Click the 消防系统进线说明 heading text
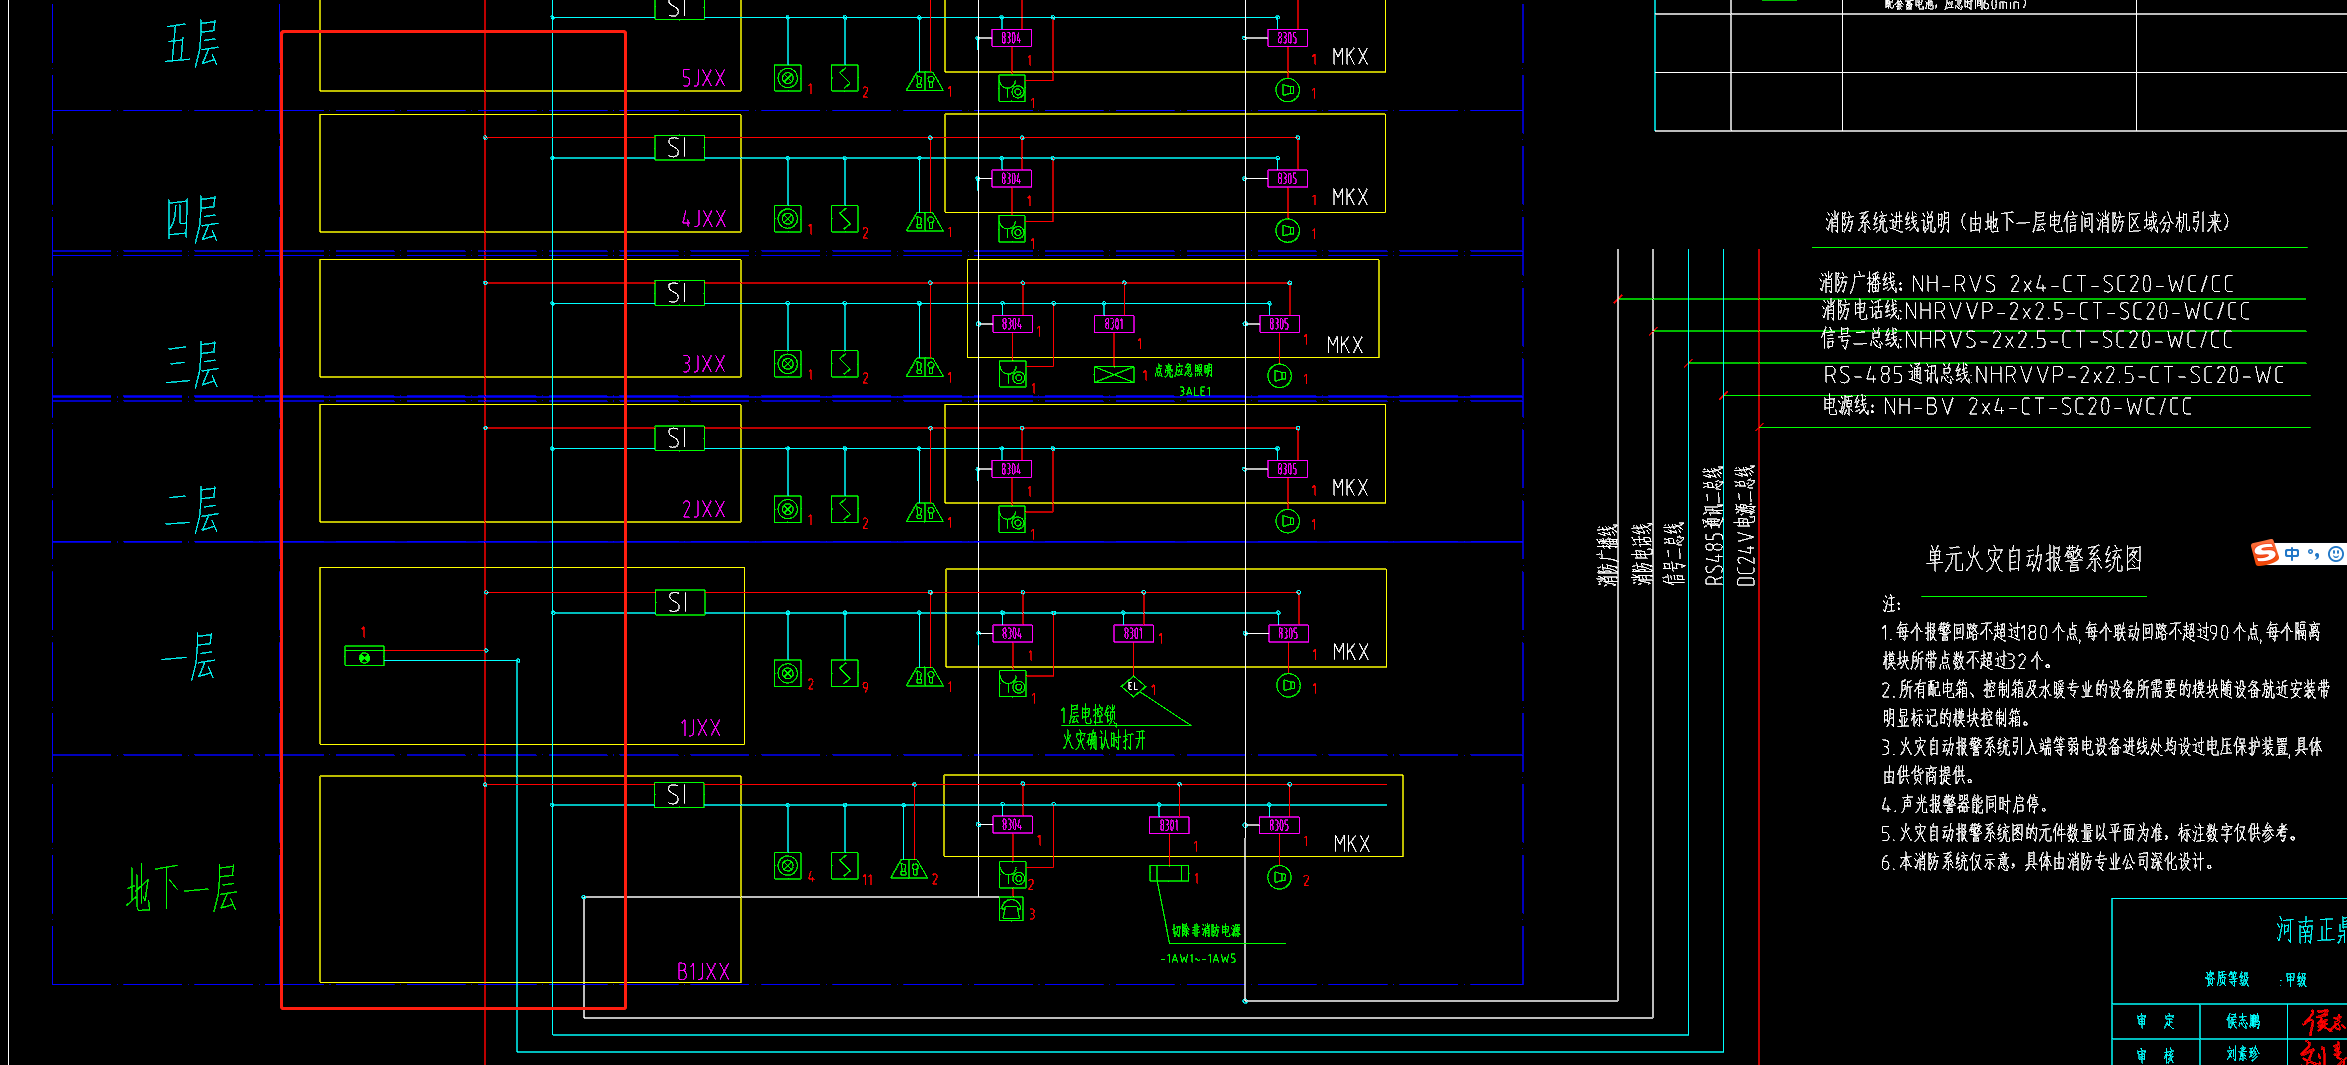The height and width of the screenshot is (1065, 2347). click(x=2027, y=222)
